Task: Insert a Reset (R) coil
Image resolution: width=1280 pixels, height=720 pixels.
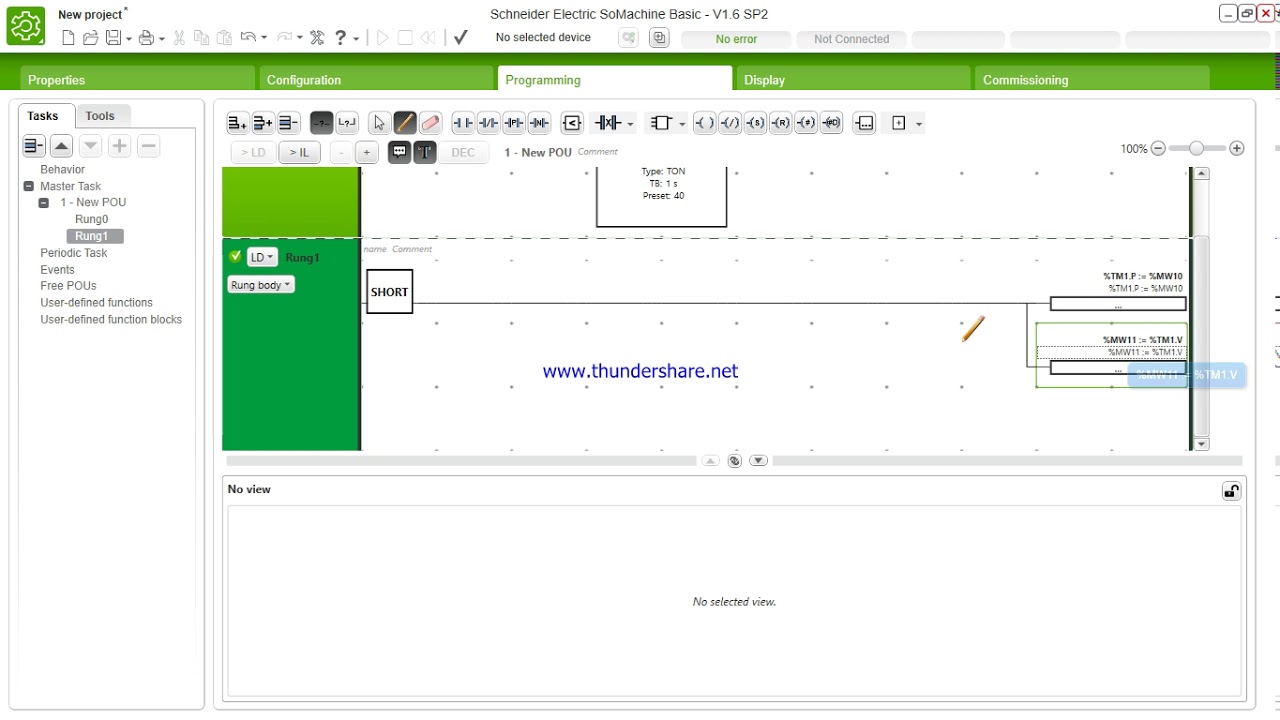Action: [780, 123]
